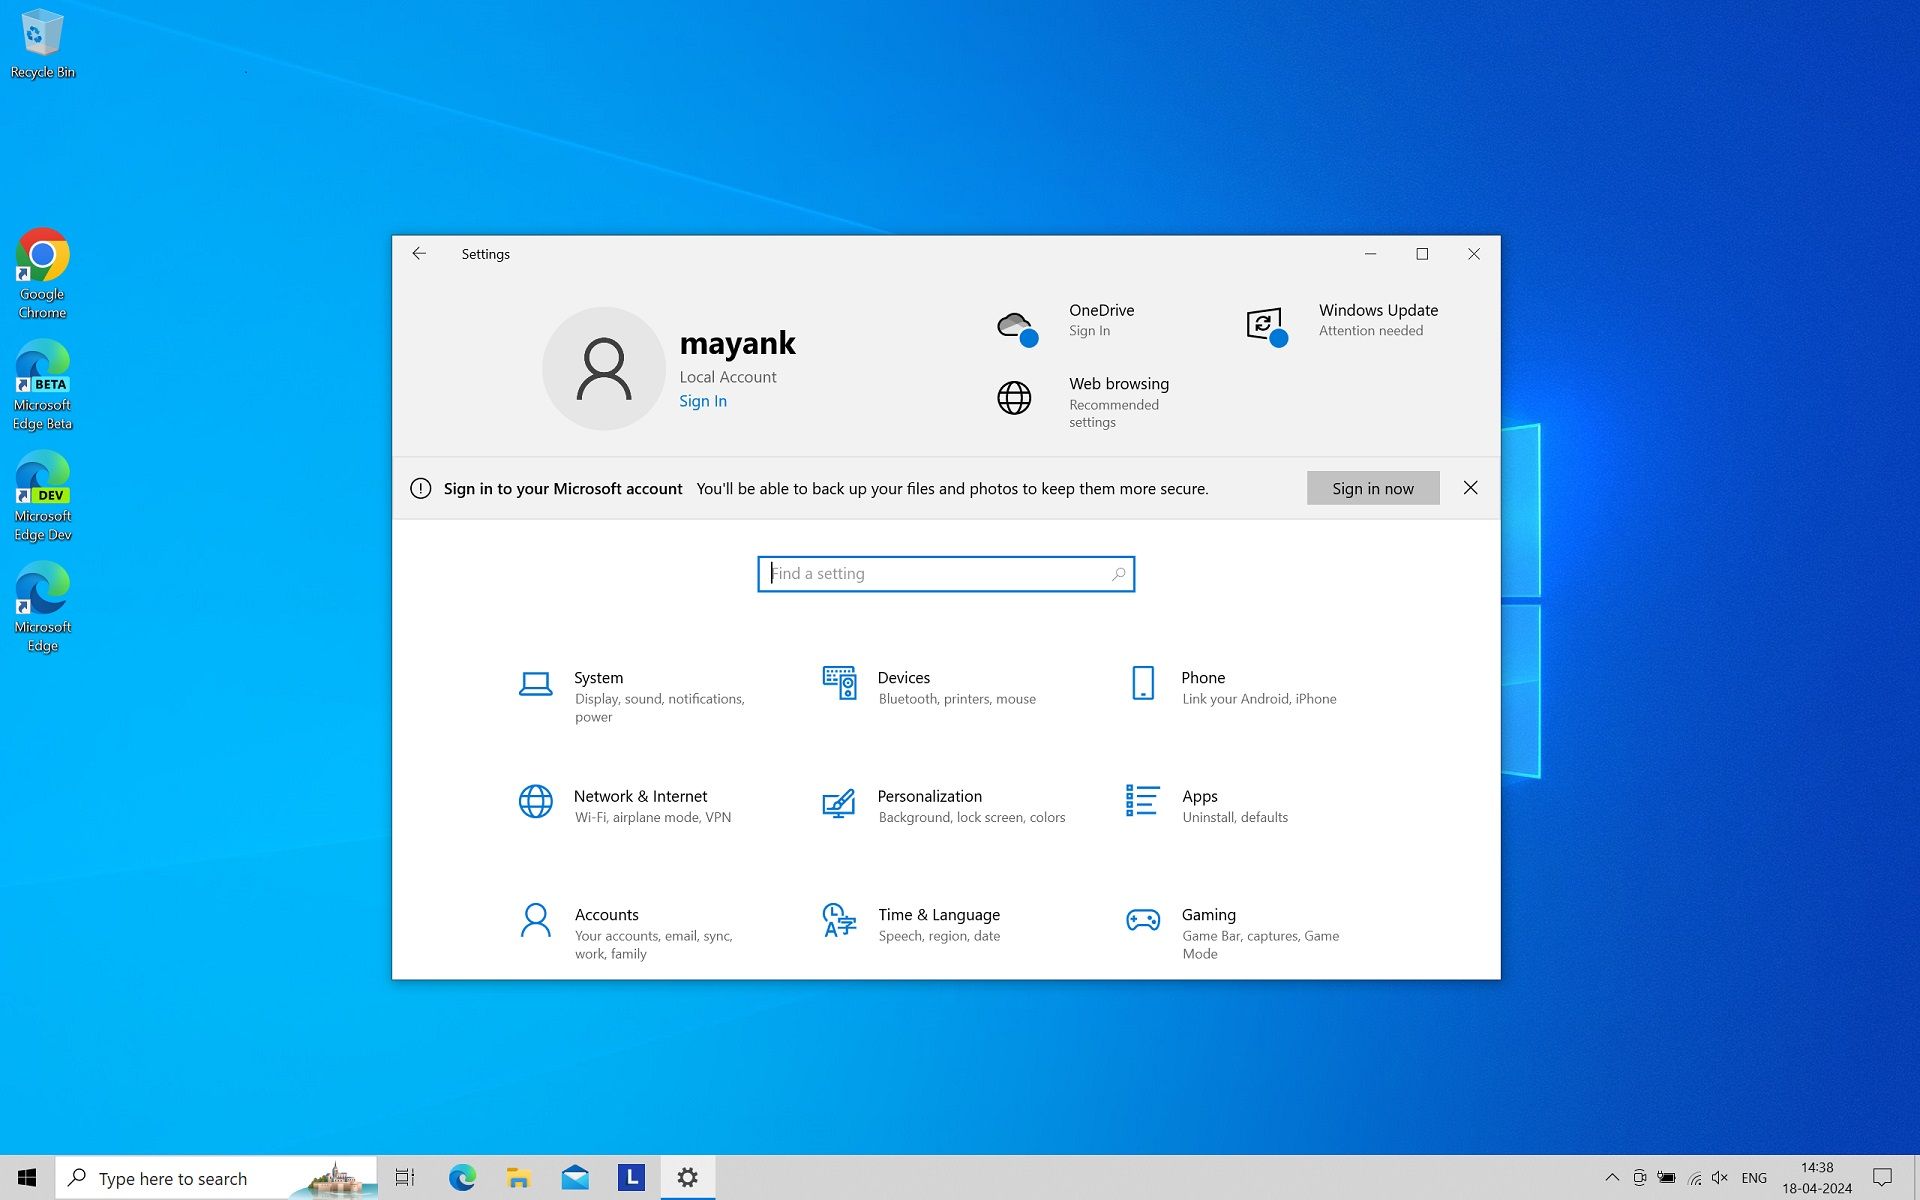1920x1200 pixels.
Task: Open Network & Internet settings
Action: [640, 796]
